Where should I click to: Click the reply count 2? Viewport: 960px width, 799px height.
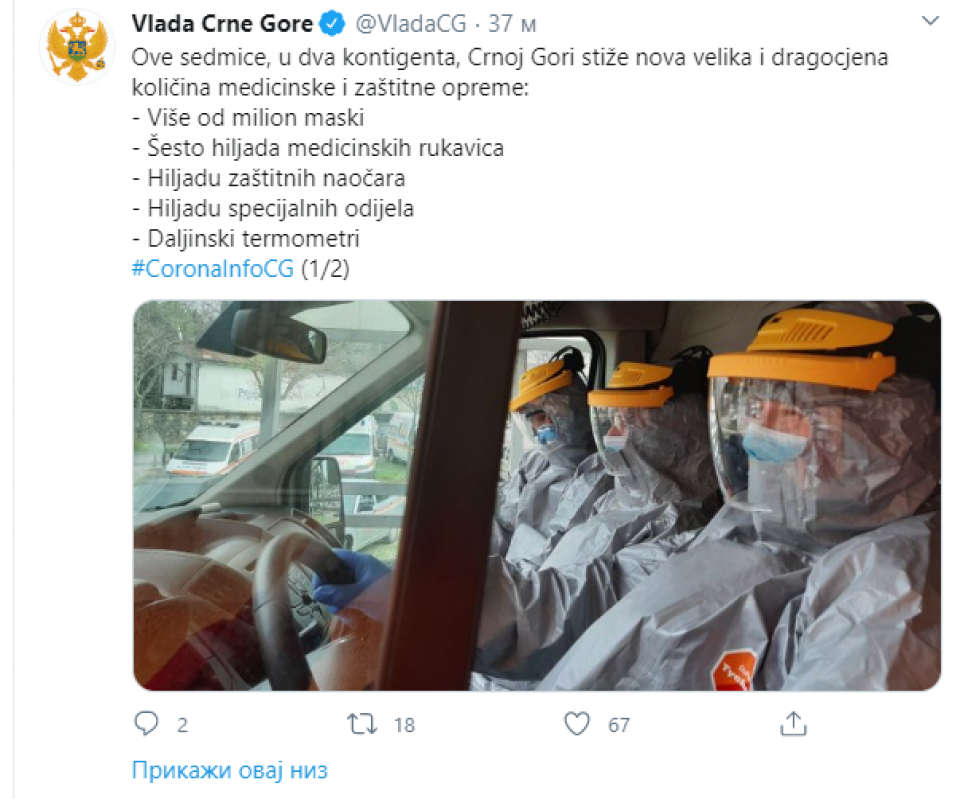click(x=182, y=725)
